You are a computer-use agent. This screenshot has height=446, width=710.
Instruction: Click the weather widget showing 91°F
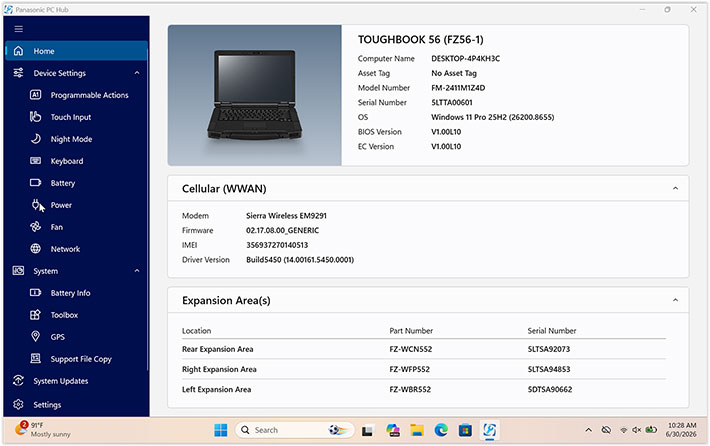(43, 430)
